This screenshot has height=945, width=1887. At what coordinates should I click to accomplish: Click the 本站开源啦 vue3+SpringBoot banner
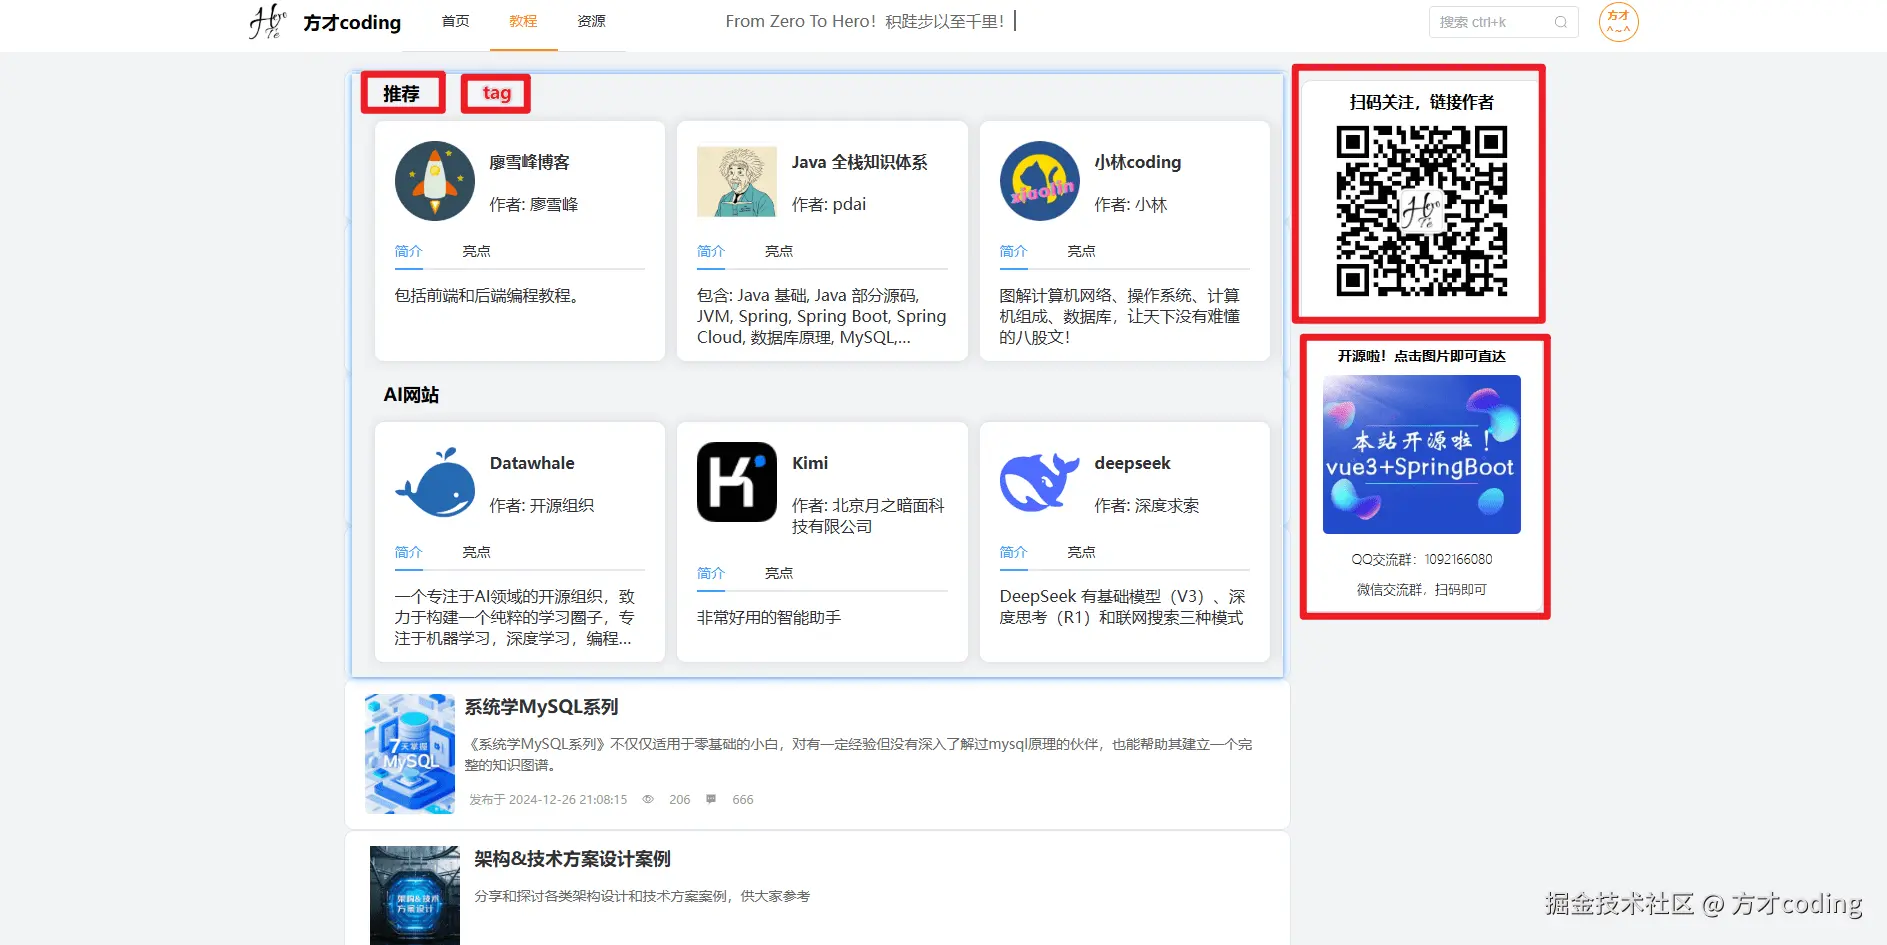1421,454
